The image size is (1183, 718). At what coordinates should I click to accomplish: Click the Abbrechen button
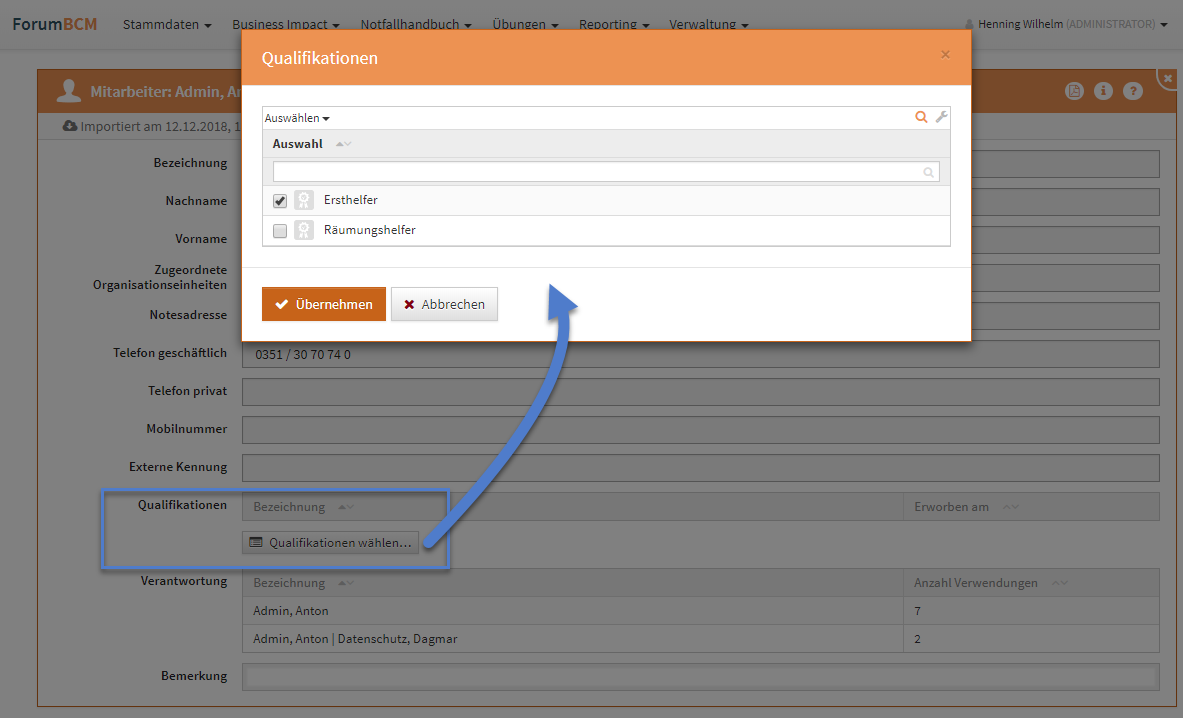(x=444, y=305)
